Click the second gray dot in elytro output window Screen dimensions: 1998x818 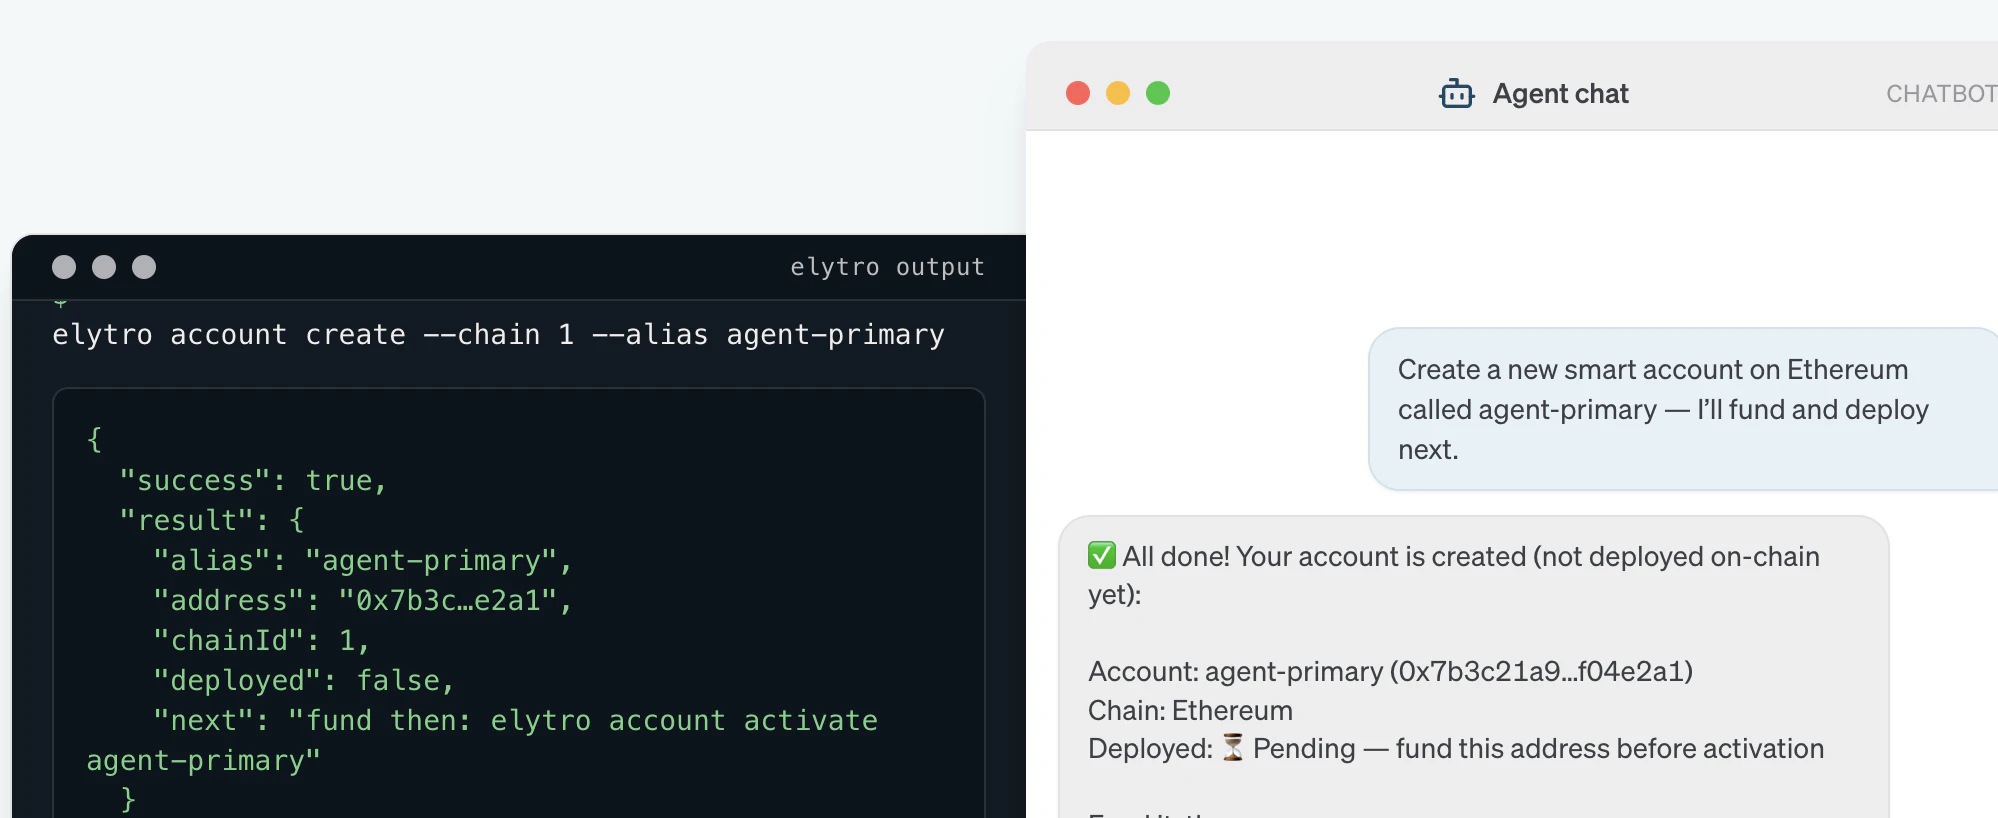click(104, 267)
